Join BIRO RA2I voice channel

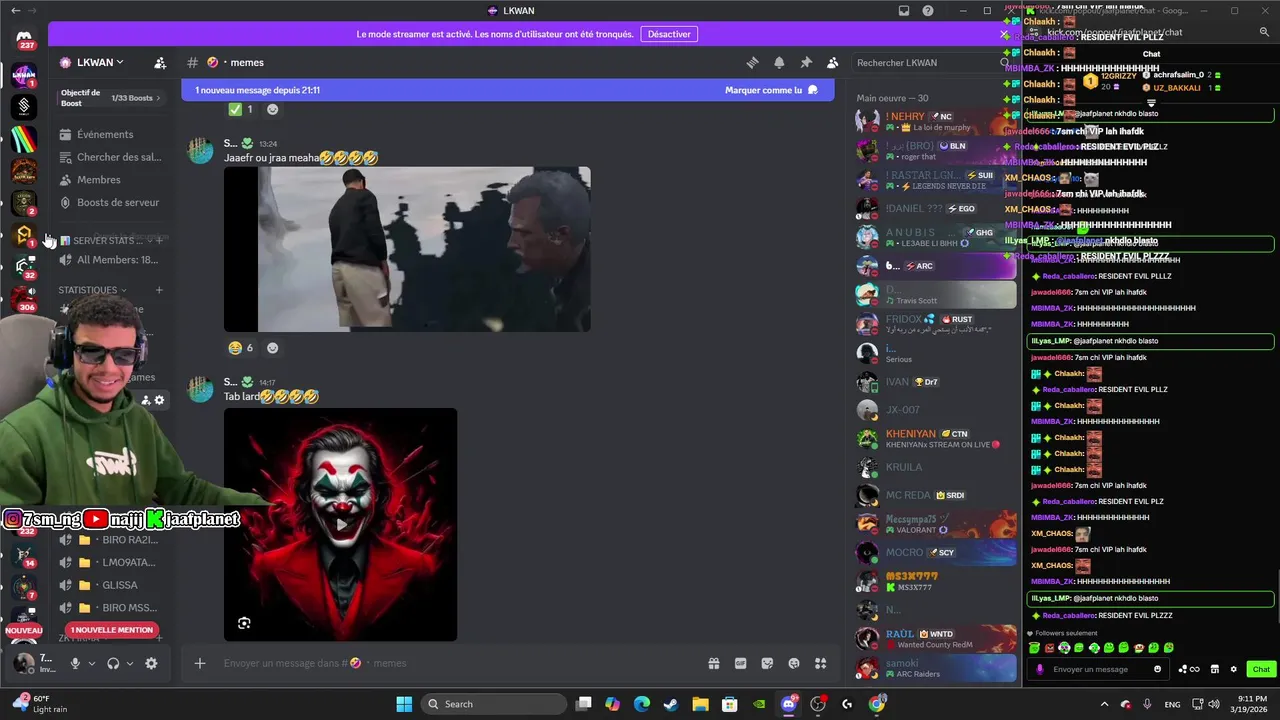pyautogui.click(x=112, y=539)
